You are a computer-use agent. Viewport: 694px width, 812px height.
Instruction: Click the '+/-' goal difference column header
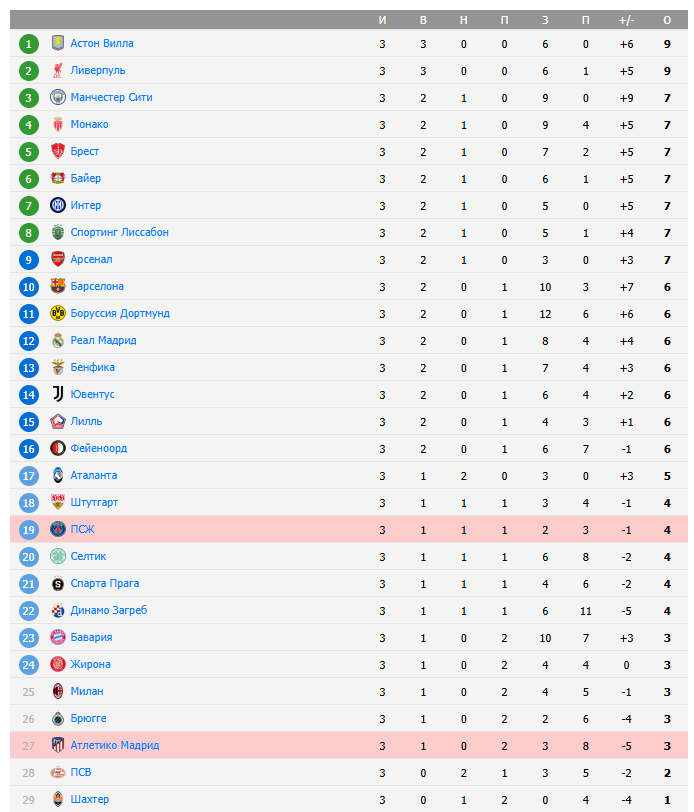(627, 20)
